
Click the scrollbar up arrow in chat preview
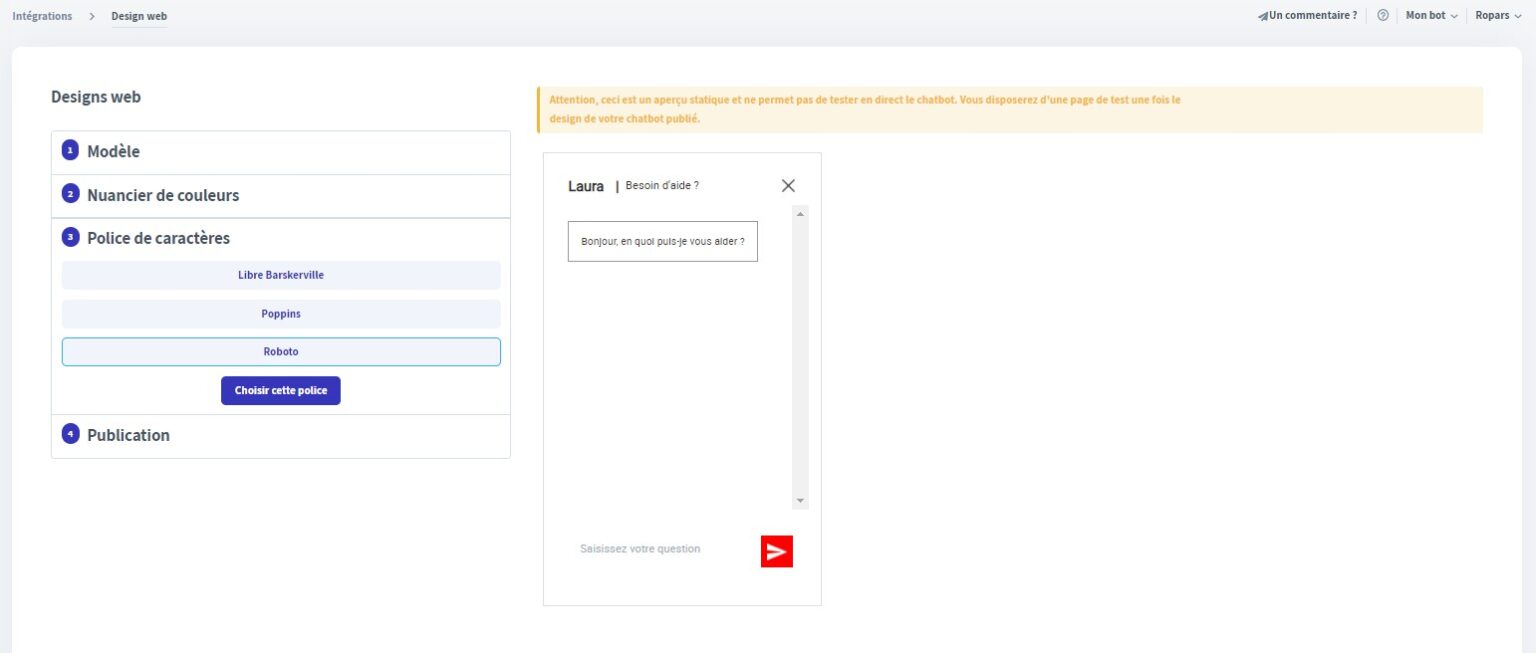[799, 211]
